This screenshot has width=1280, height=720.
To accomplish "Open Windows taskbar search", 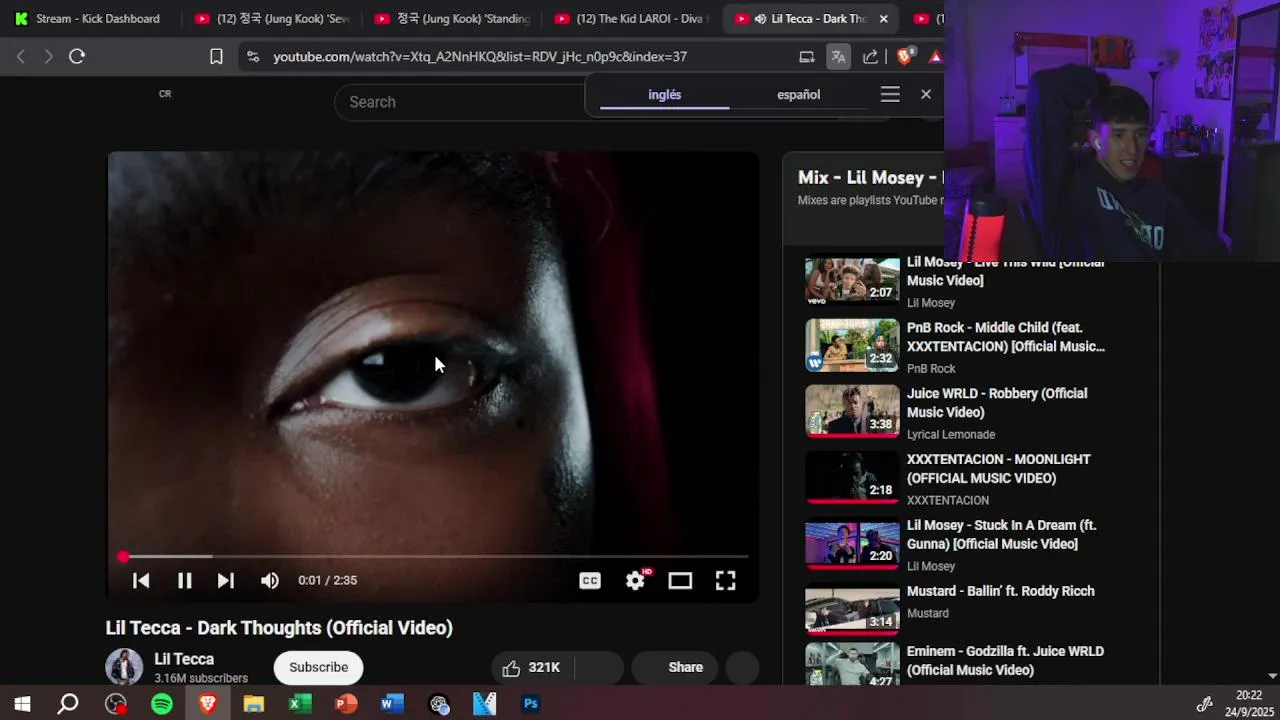I will coord(68,704).
